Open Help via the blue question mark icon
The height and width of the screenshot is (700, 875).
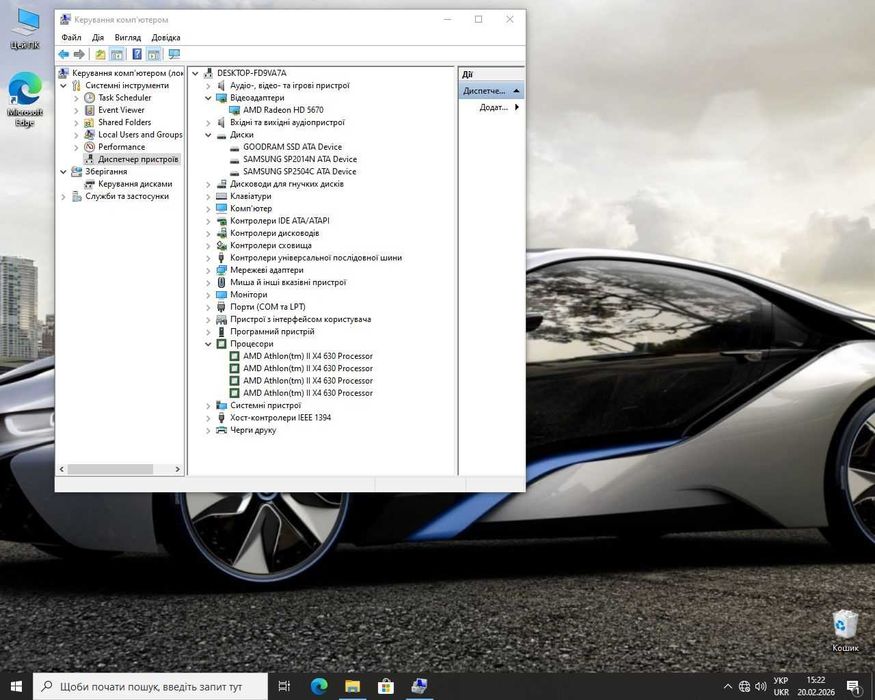click(x=137, y=54)
